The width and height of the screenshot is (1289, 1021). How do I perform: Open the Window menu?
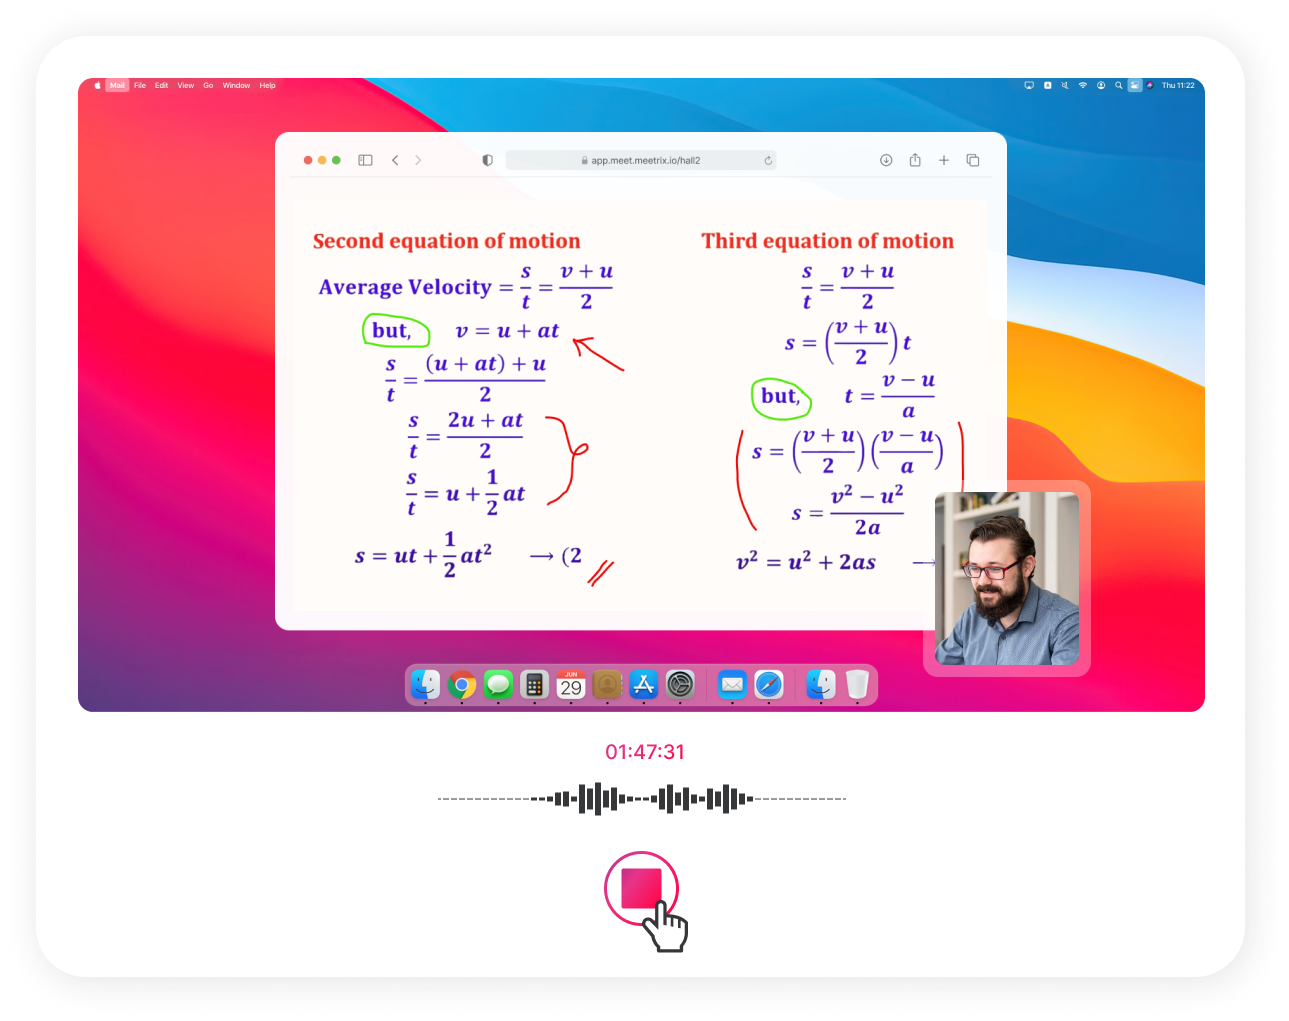click(236, 85)
